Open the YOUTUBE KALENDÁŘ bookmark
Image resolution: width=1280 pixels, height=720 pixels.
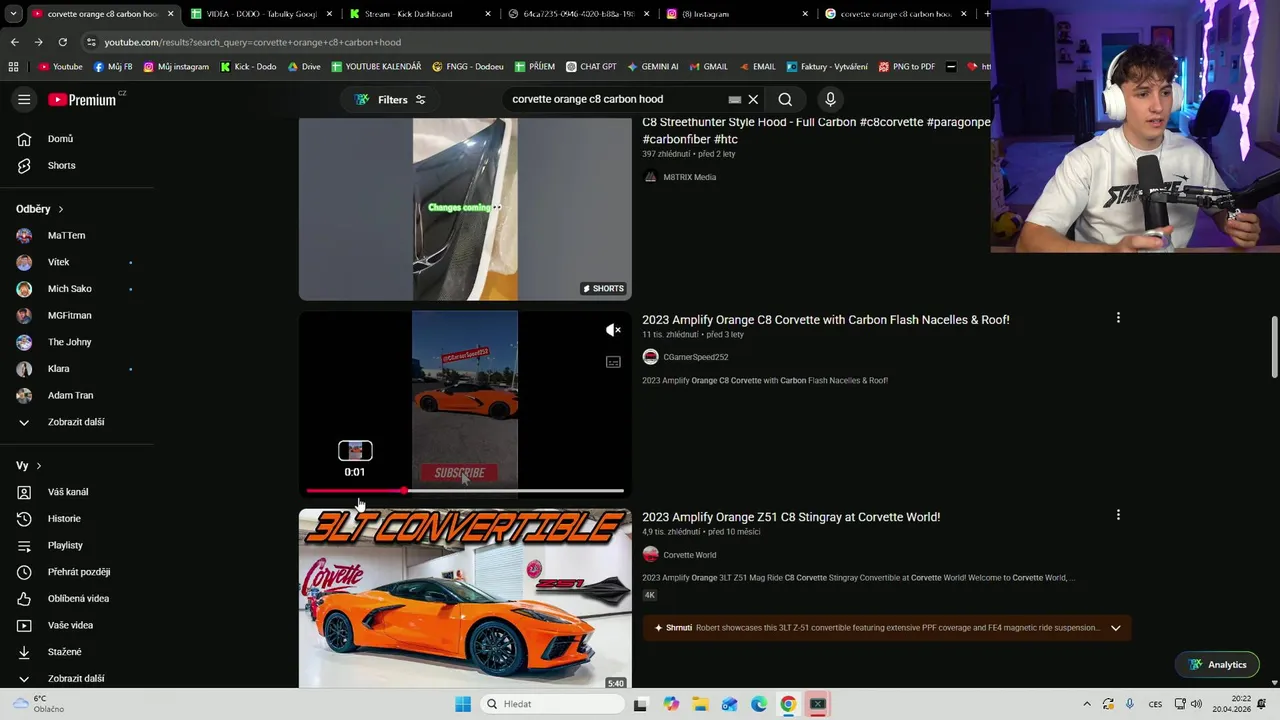point(376,67)
